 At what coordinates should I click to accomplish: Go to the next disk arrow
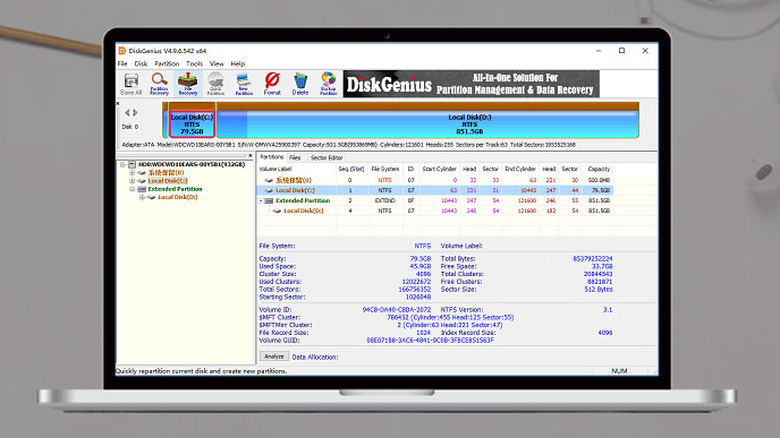point(135,112)
